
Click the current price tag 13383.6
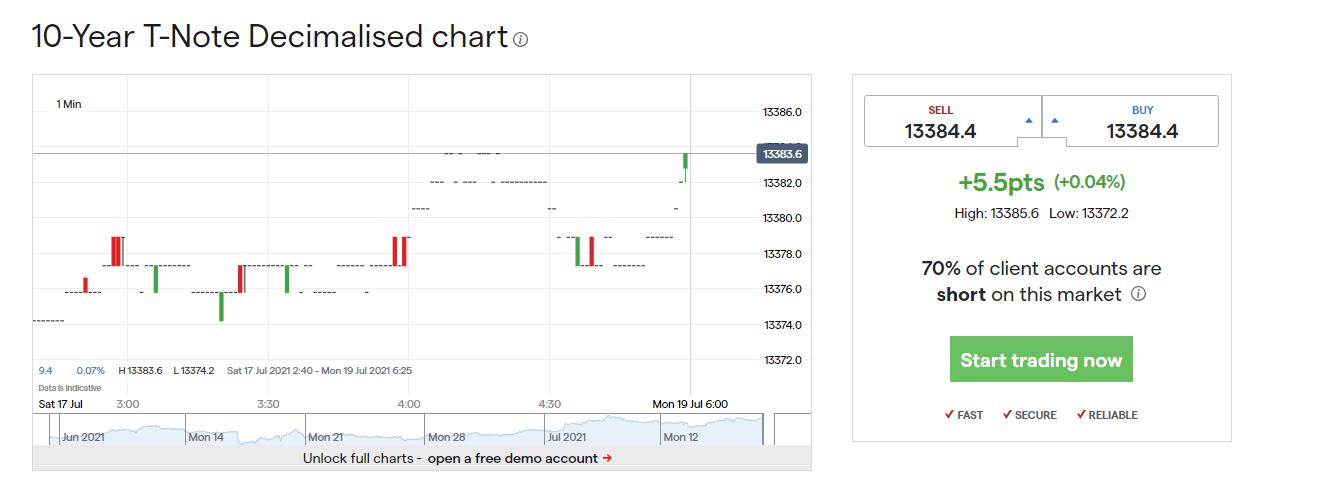781,154
